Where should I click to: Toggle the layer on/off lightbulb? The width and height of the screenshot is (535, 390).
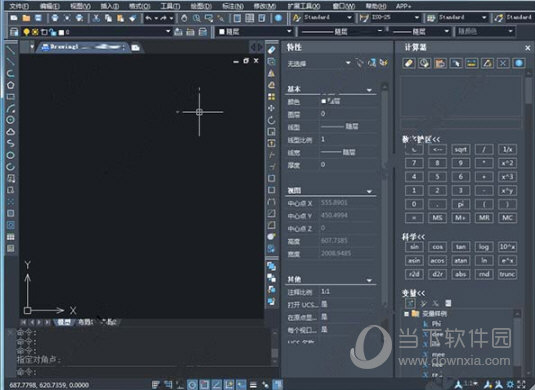[26, 32]
